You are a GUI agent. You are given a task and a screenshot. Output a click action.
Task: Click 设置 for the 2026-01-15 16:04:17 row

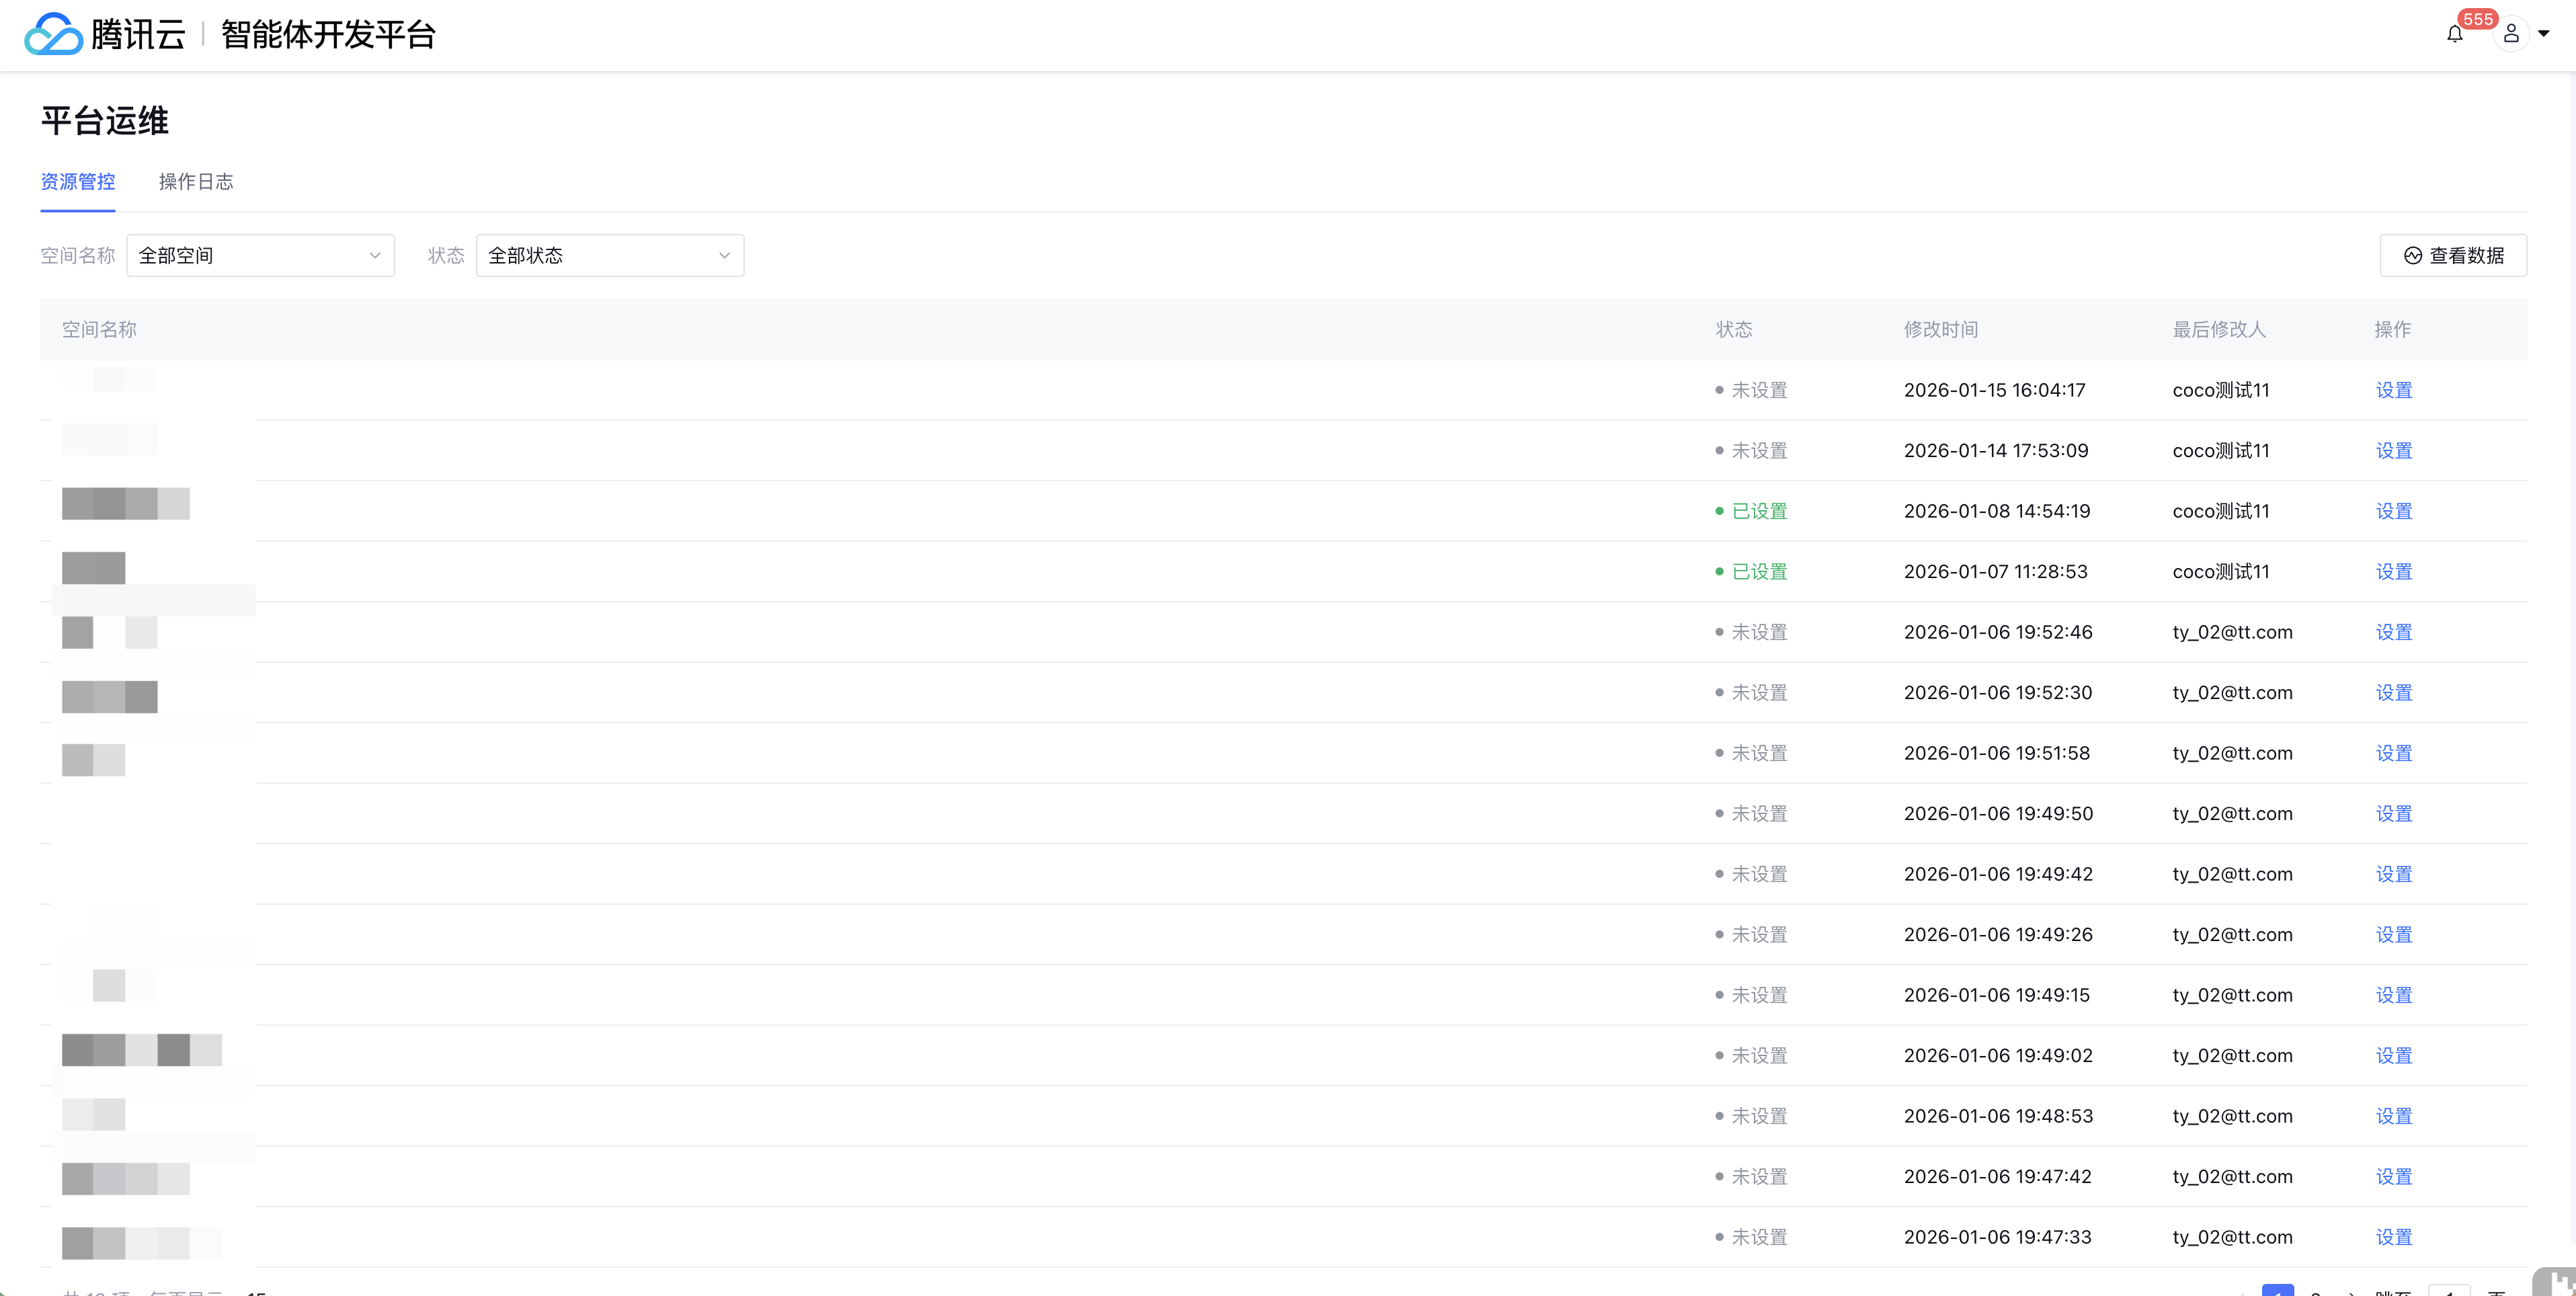point(2393,390)
